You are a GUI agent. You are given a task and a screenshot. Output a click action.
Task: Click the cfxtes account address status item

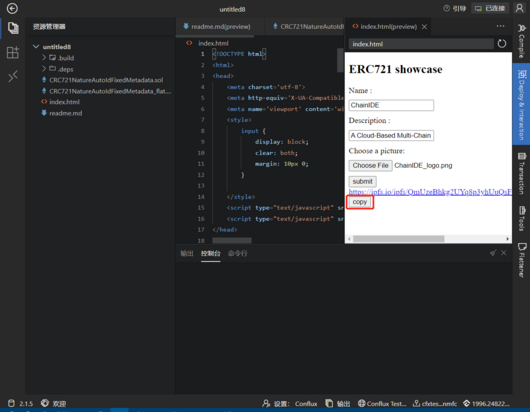point(435,403)
